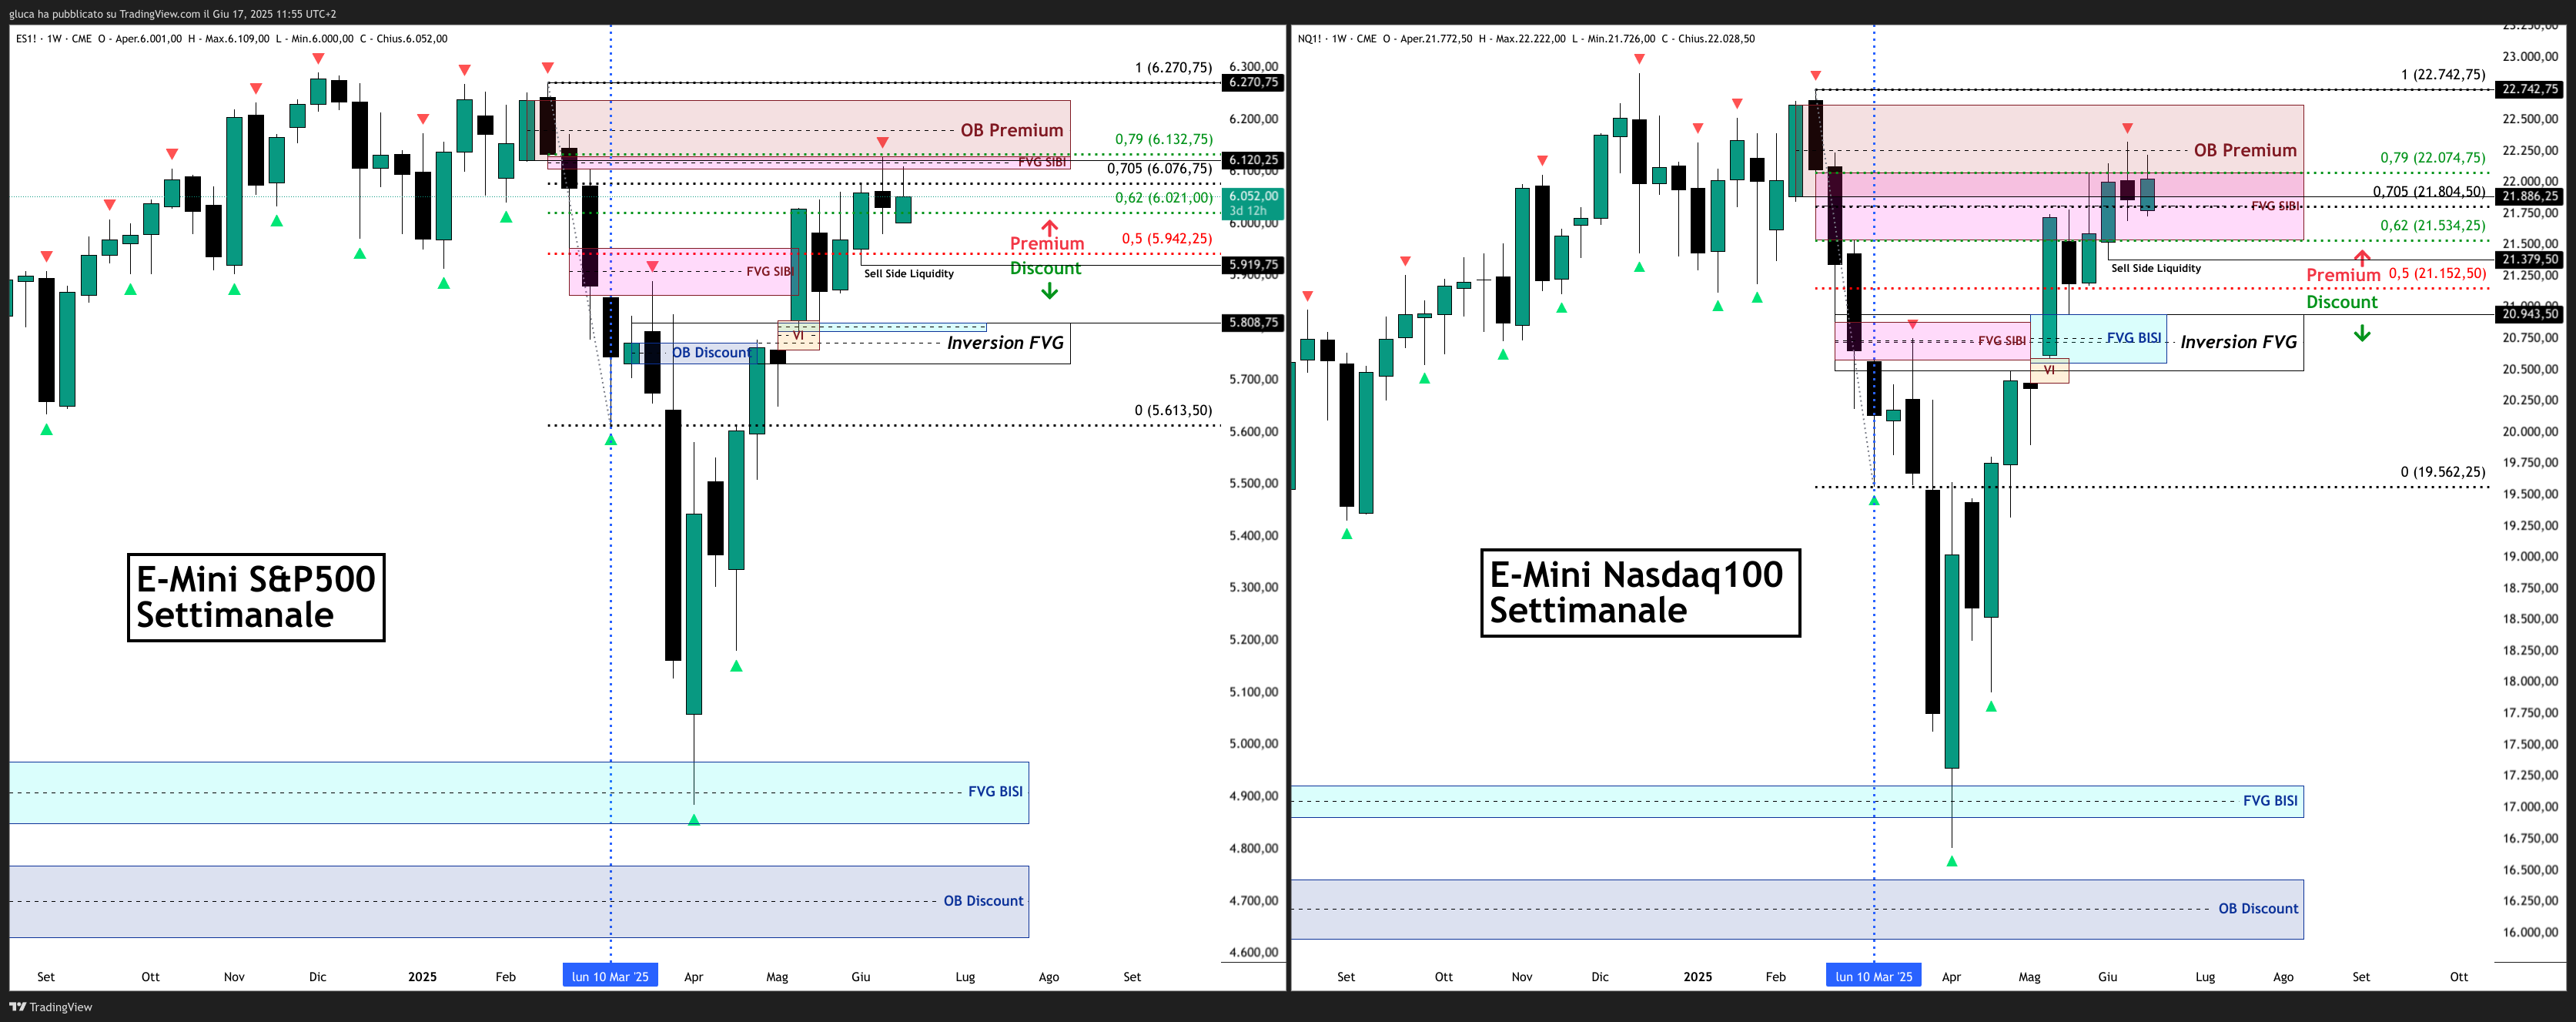
Task: Select the NQ1! 1W CME symbol header
Action: pos(1336,39)
